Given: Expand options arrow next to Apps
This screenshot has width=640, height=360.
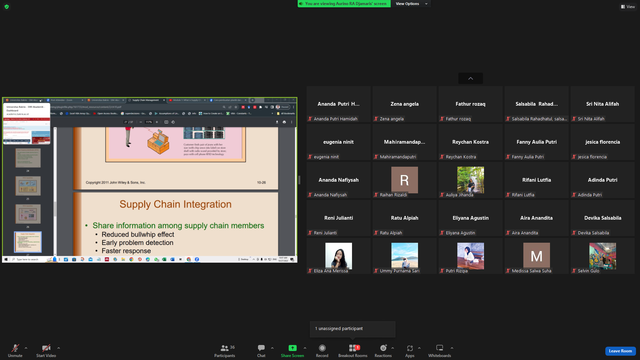Looking at the screenshot, I should 419,348.
